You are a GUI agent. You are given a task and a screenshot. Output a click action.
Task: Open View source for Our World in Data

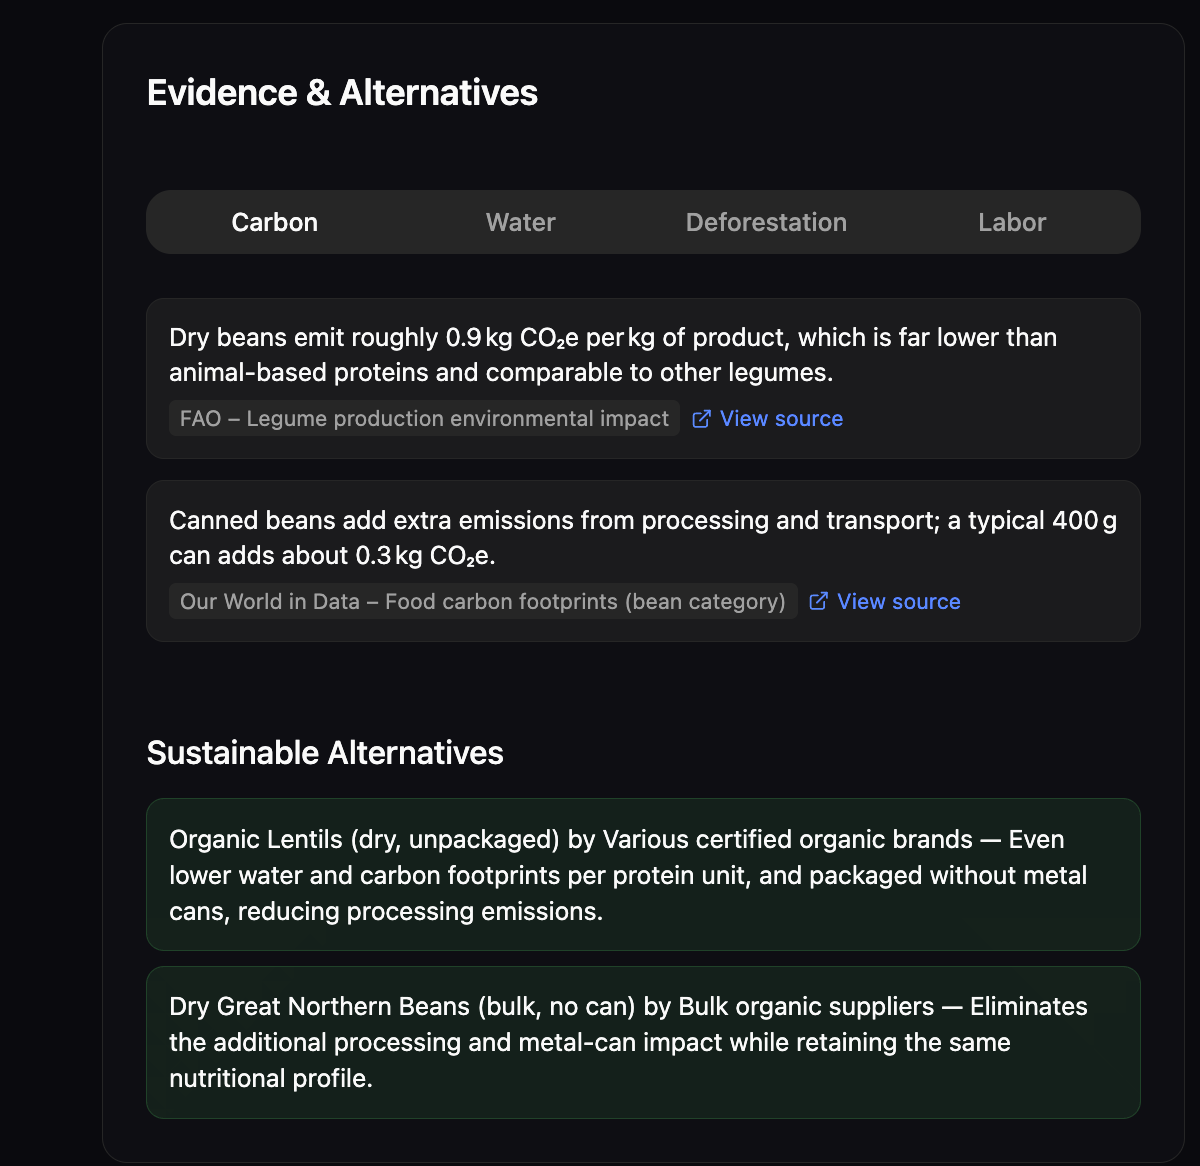[x=898, y=602]
